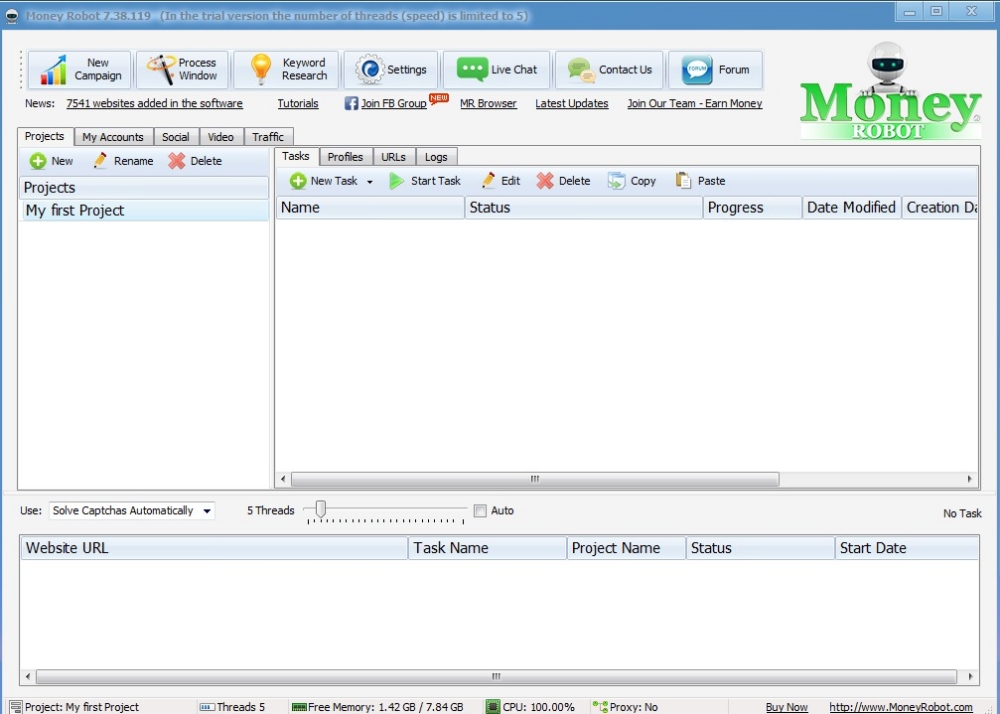This screenshot has height=714, width=1000.
Task: Click the Buy Now link
Action: (x=786, y=707)
